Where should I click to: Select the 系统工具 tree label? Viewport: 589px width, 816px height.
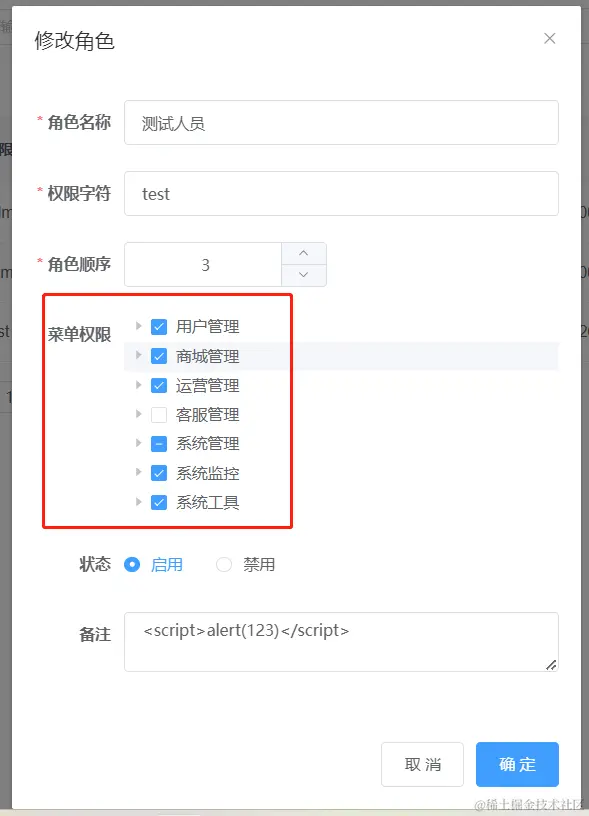(x=208, y=503)
